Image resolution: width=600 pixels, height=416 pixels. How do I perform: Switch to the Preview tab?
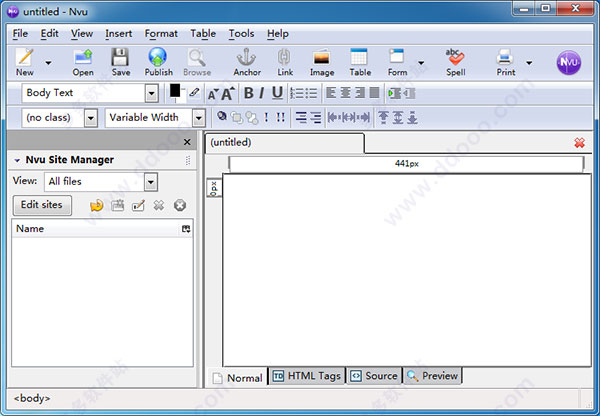432,376
